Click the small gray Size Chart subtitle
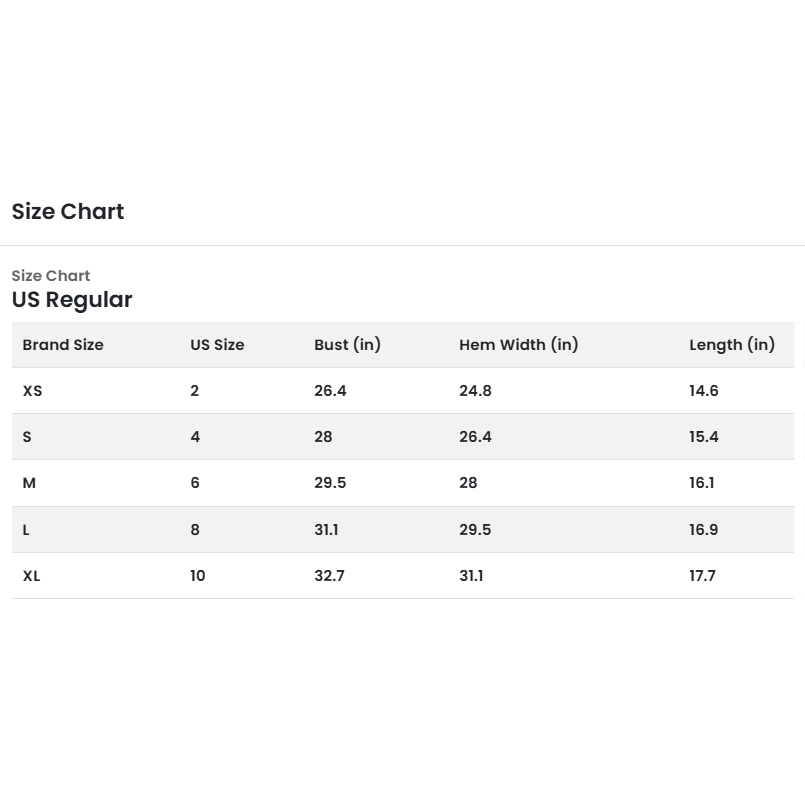Screen dimensions: 805x805 coord(51,276)
